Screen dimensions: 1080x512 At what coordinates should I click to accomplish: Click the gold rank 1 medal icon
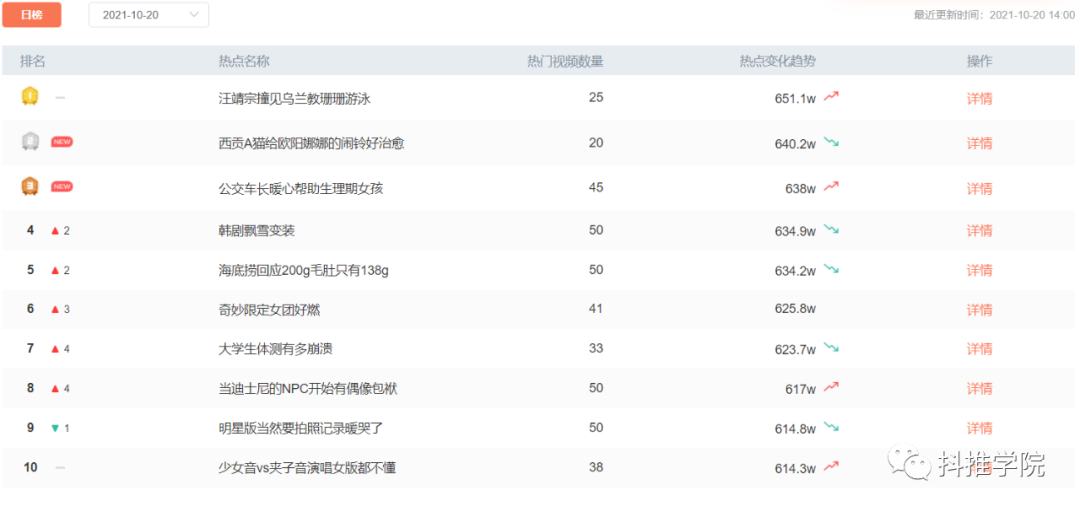tap(30, 96)
